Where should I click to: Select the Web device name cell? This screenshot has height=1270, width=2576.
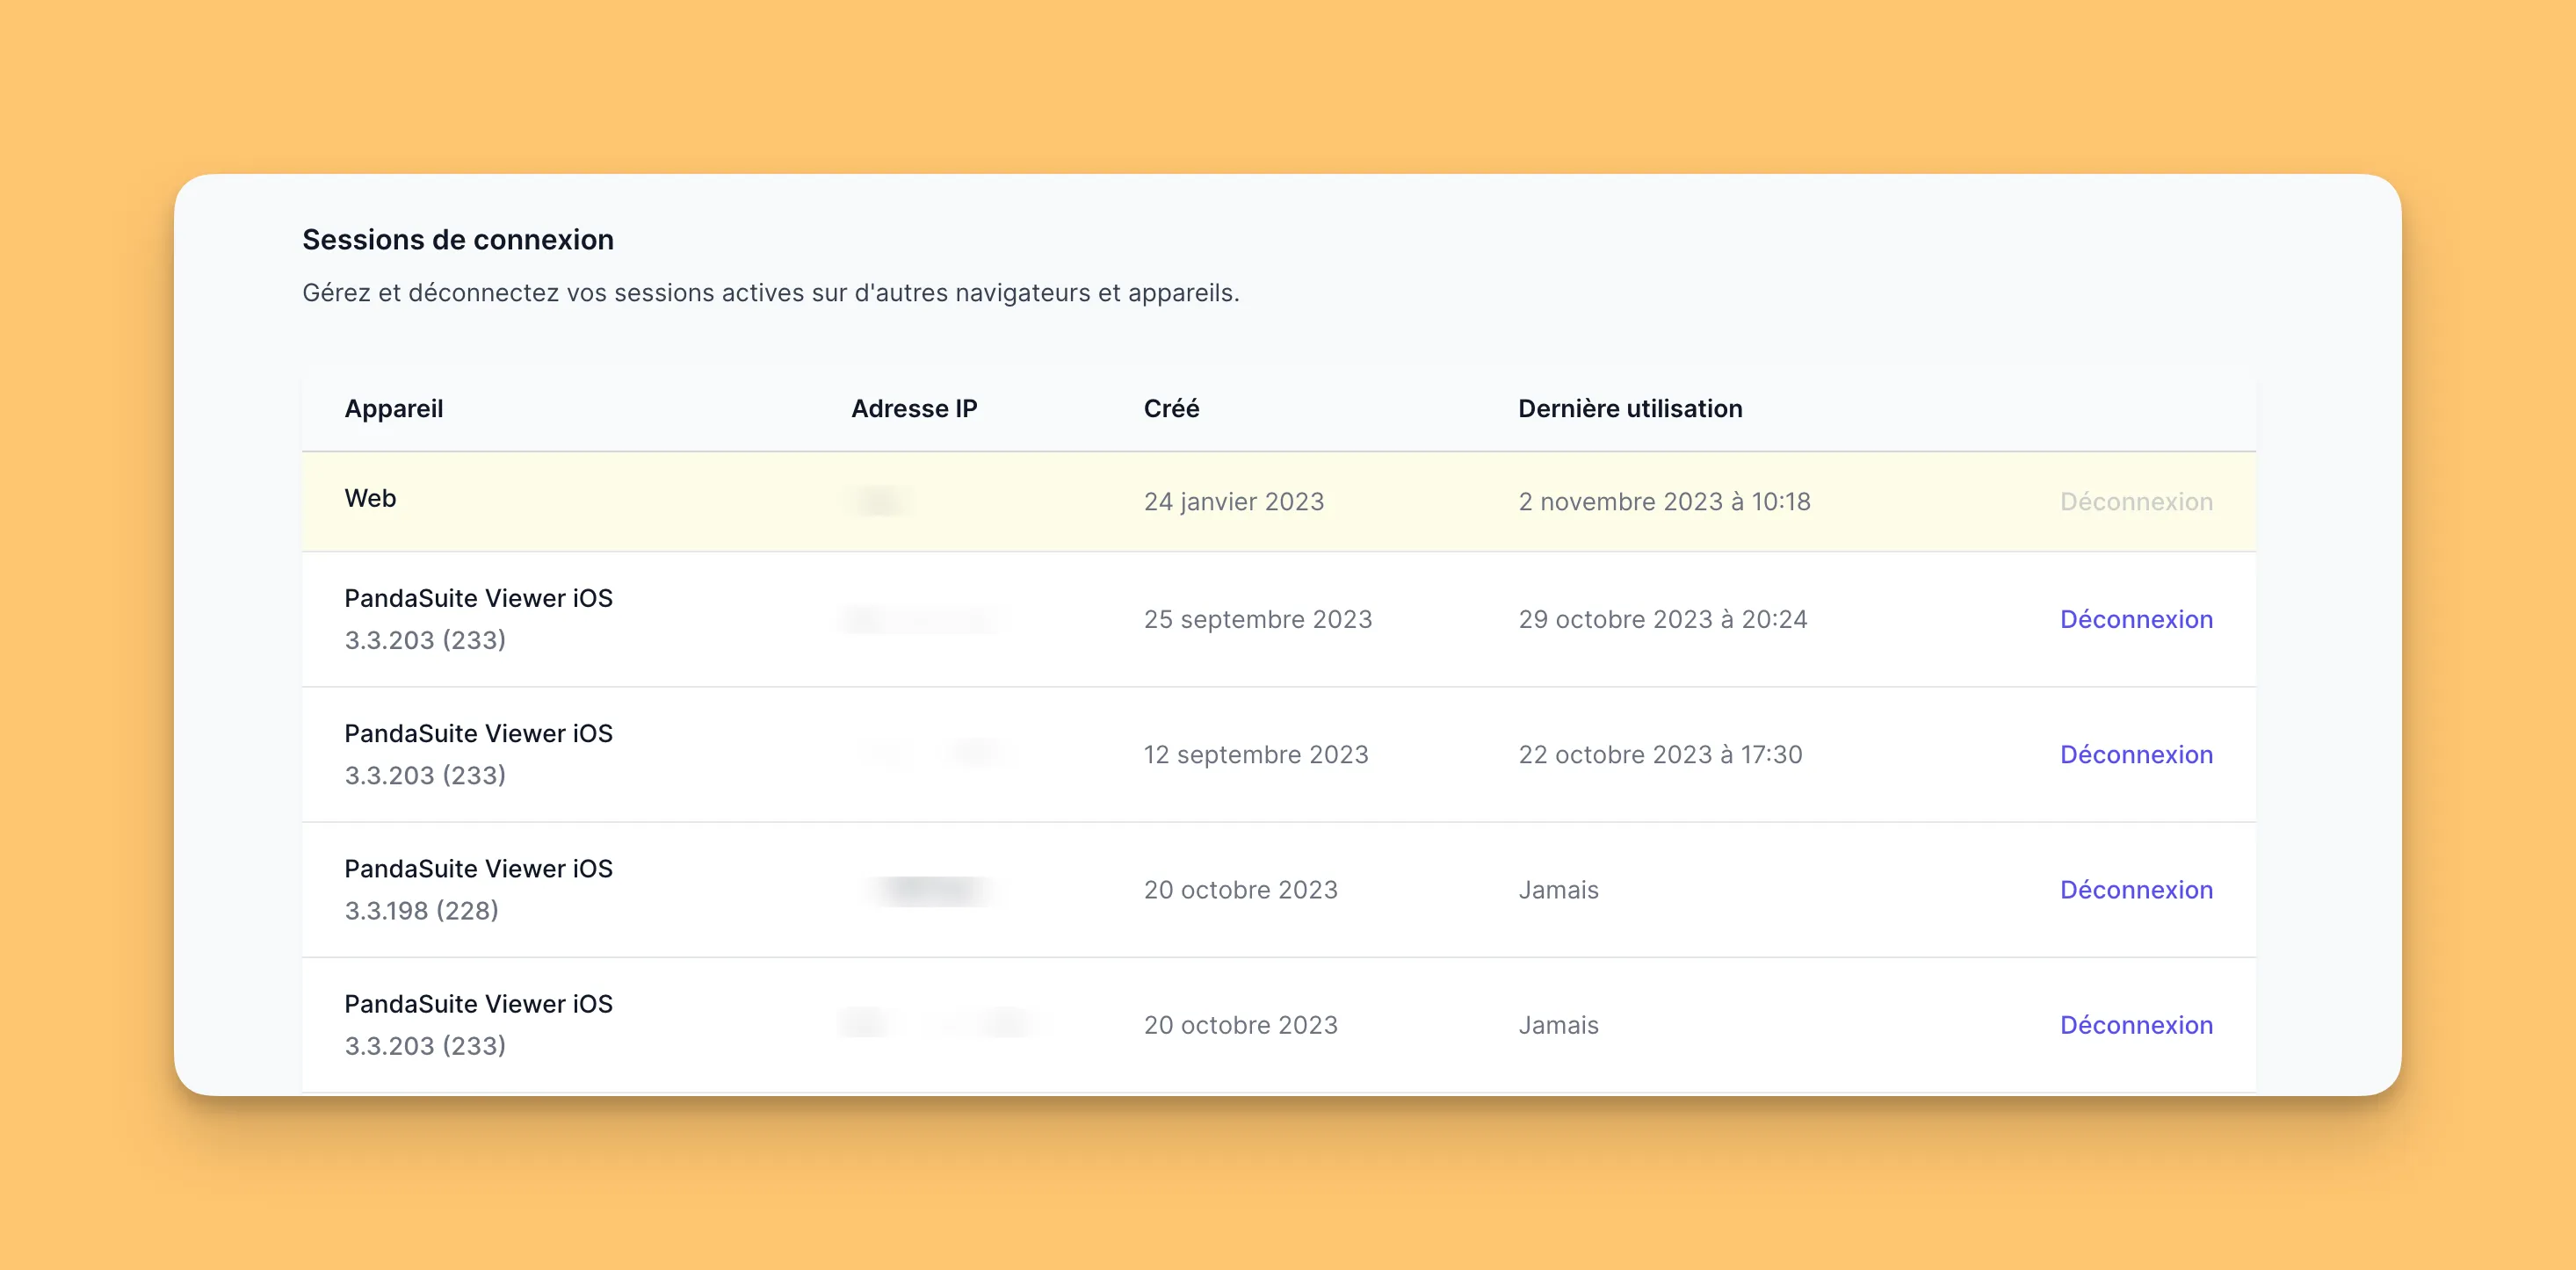[x=370, y=498]
